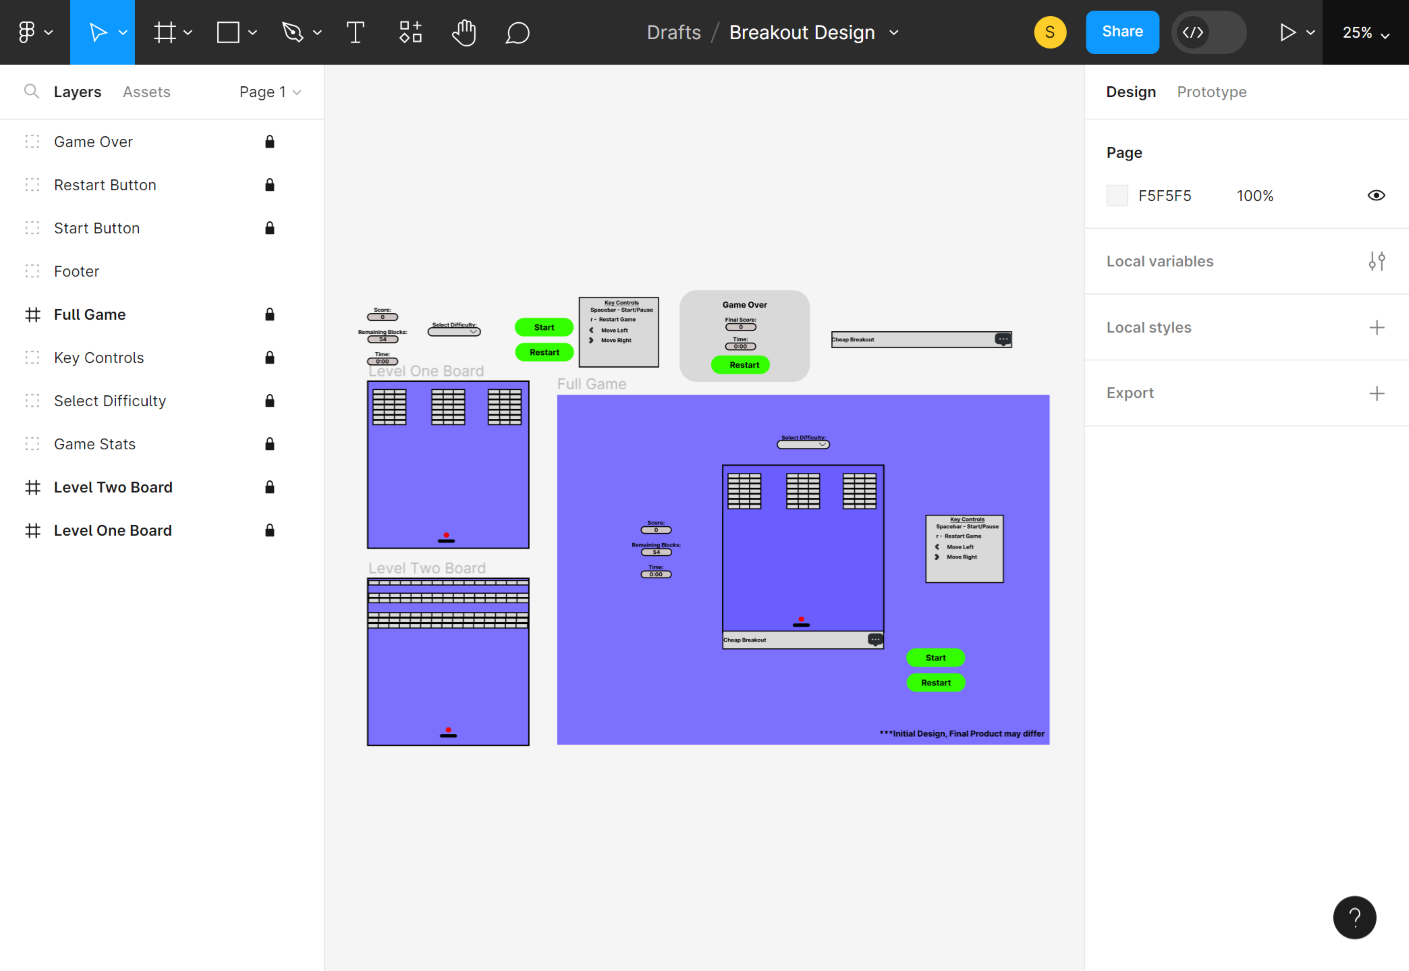
Task: Select the Pen tool
Action: click(x=293, y=31)
